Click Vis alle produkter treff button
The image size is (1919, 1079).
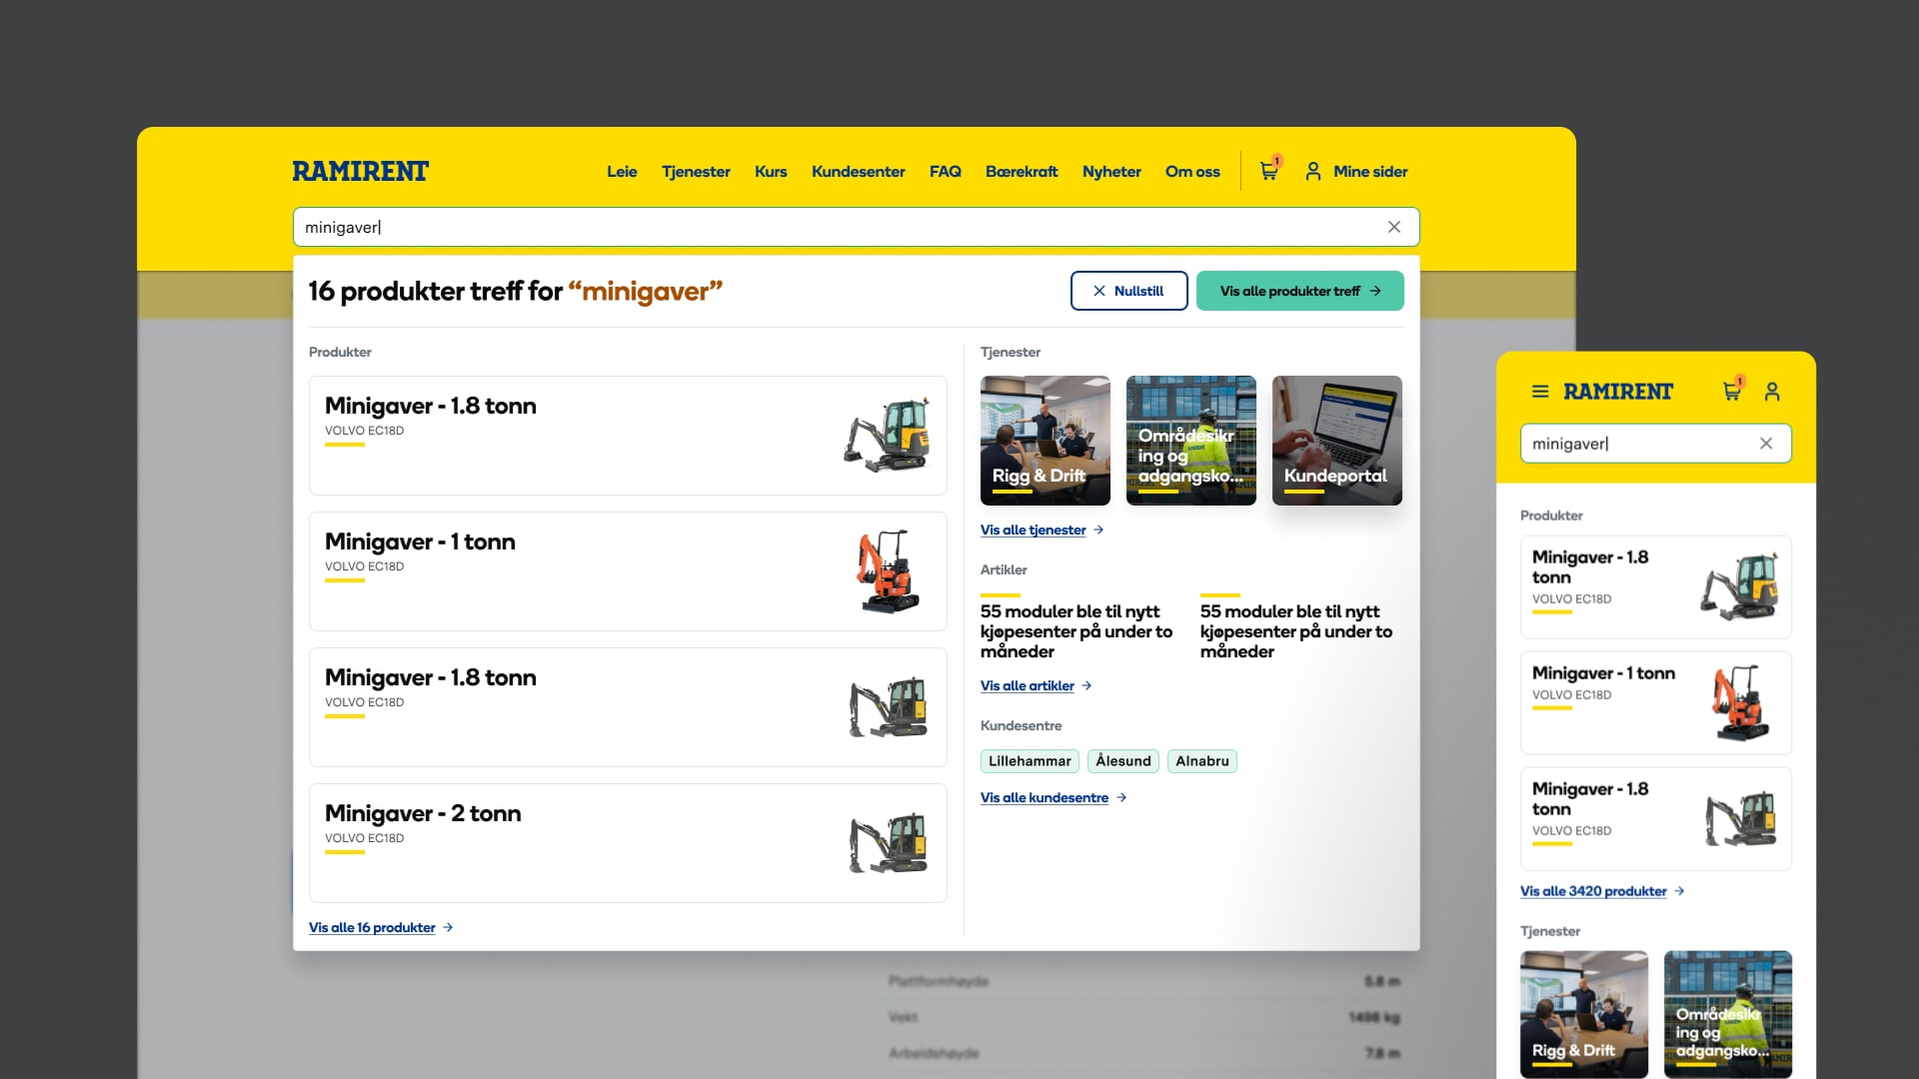[1300, 291]
